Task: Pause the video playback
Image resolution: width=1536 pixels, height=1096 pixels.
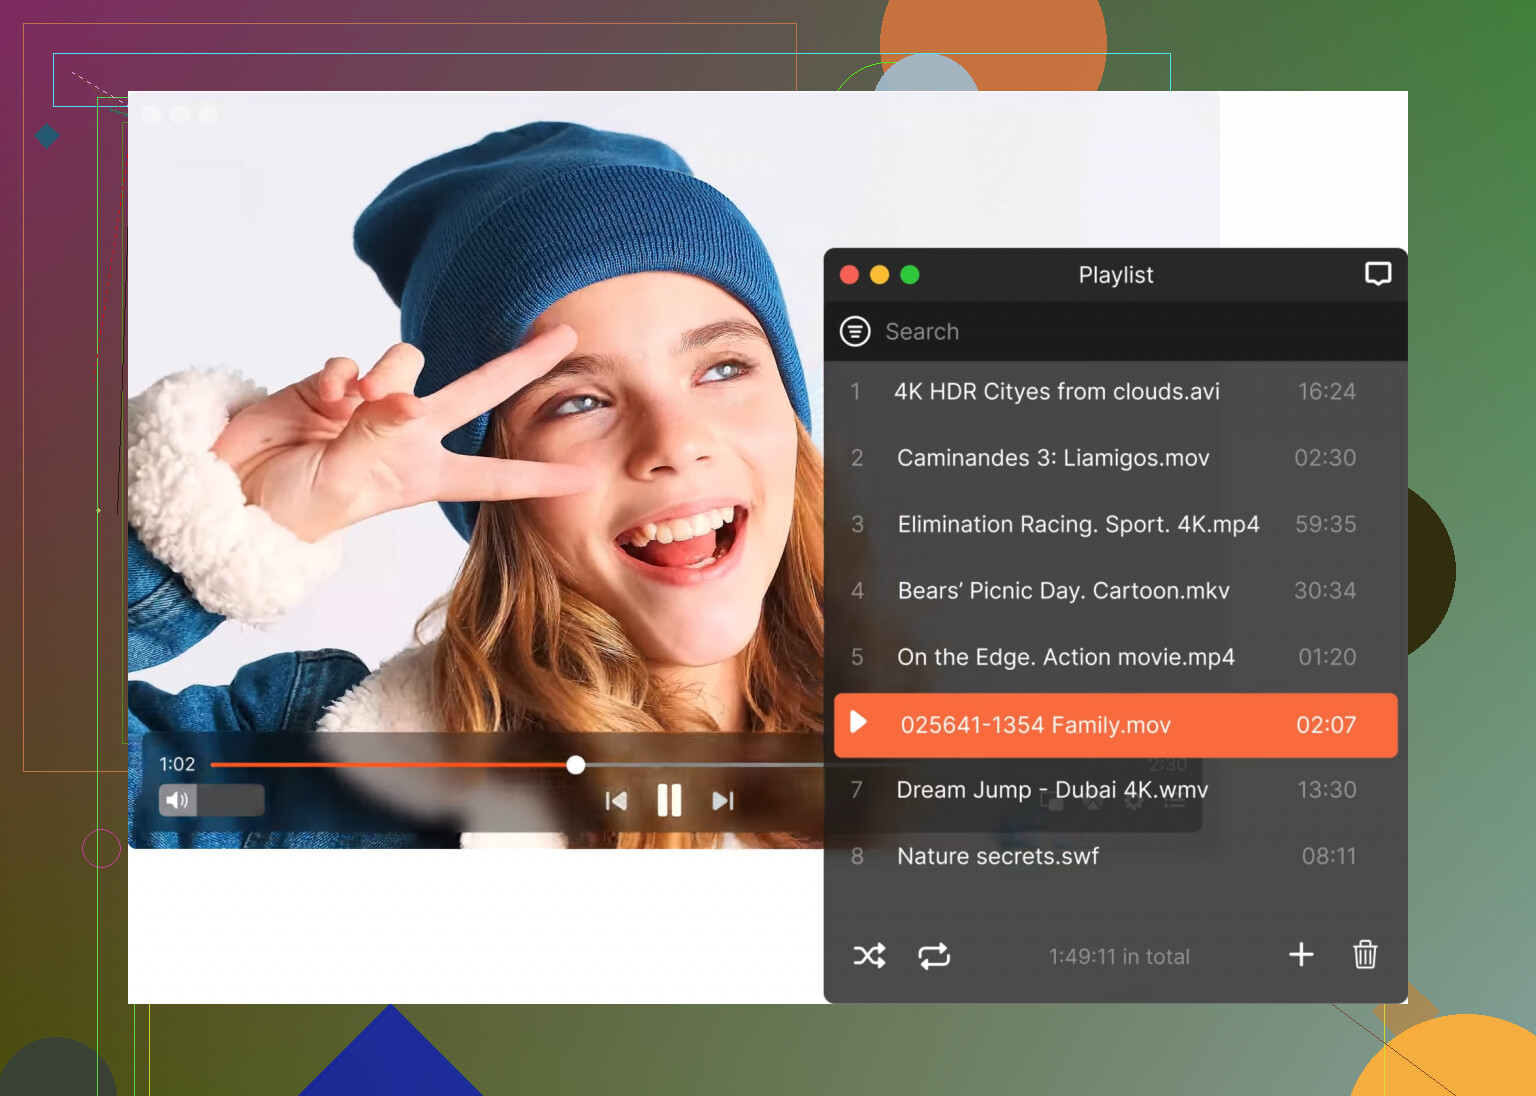Action: [x=669, y=800]
